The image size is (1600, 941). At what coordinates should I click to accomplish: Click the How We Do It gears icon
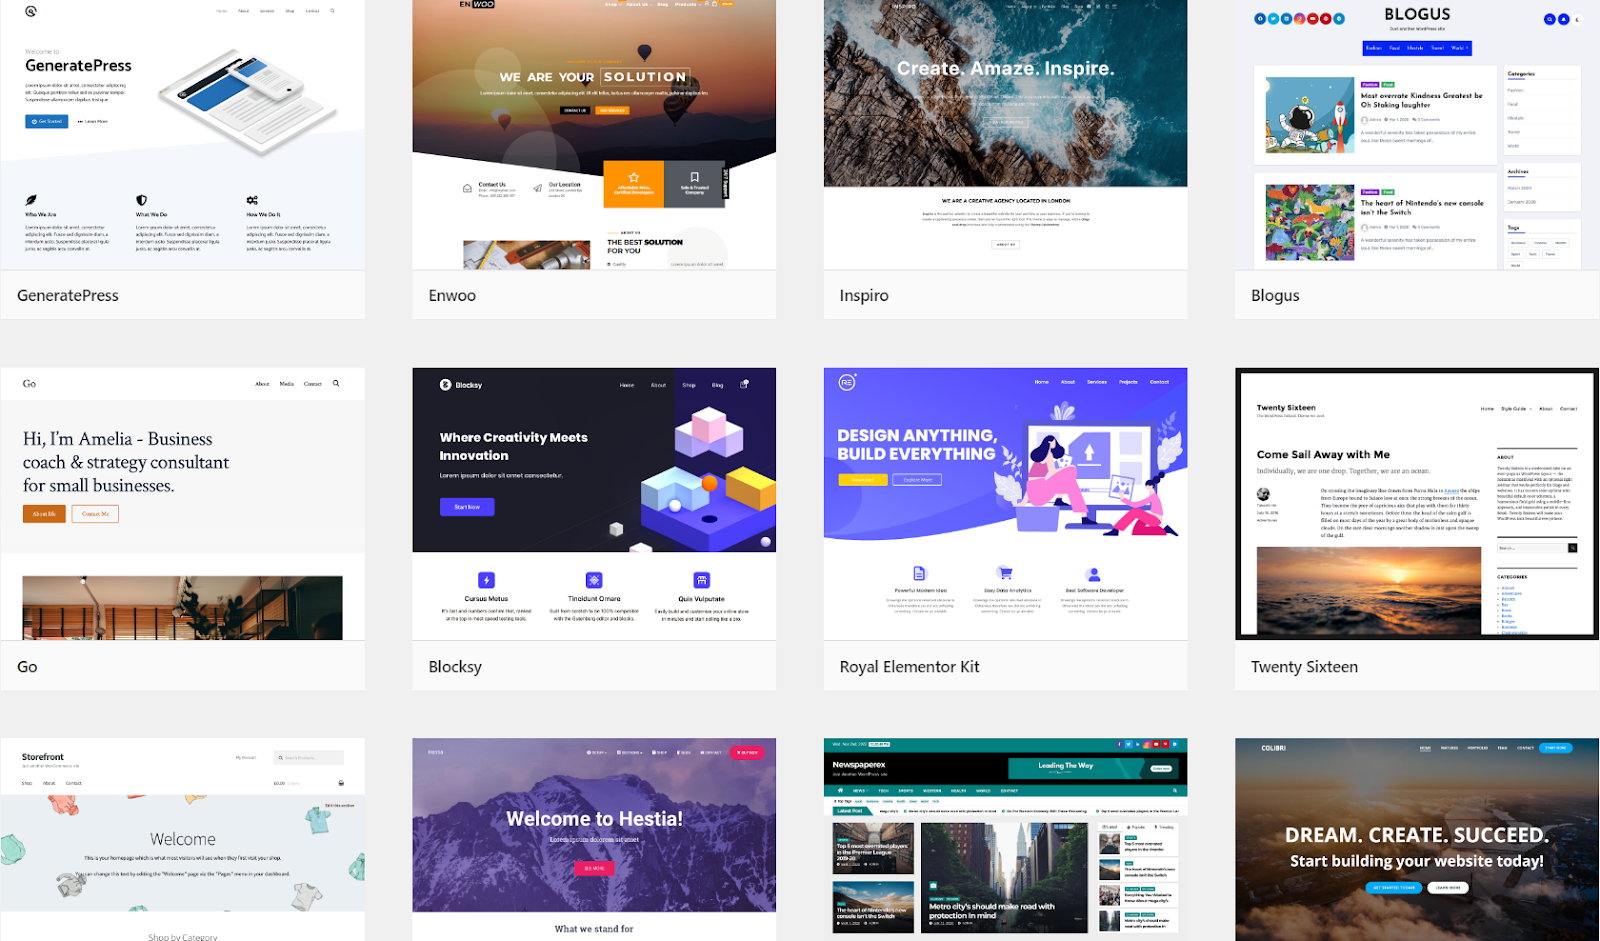point(252,200)
